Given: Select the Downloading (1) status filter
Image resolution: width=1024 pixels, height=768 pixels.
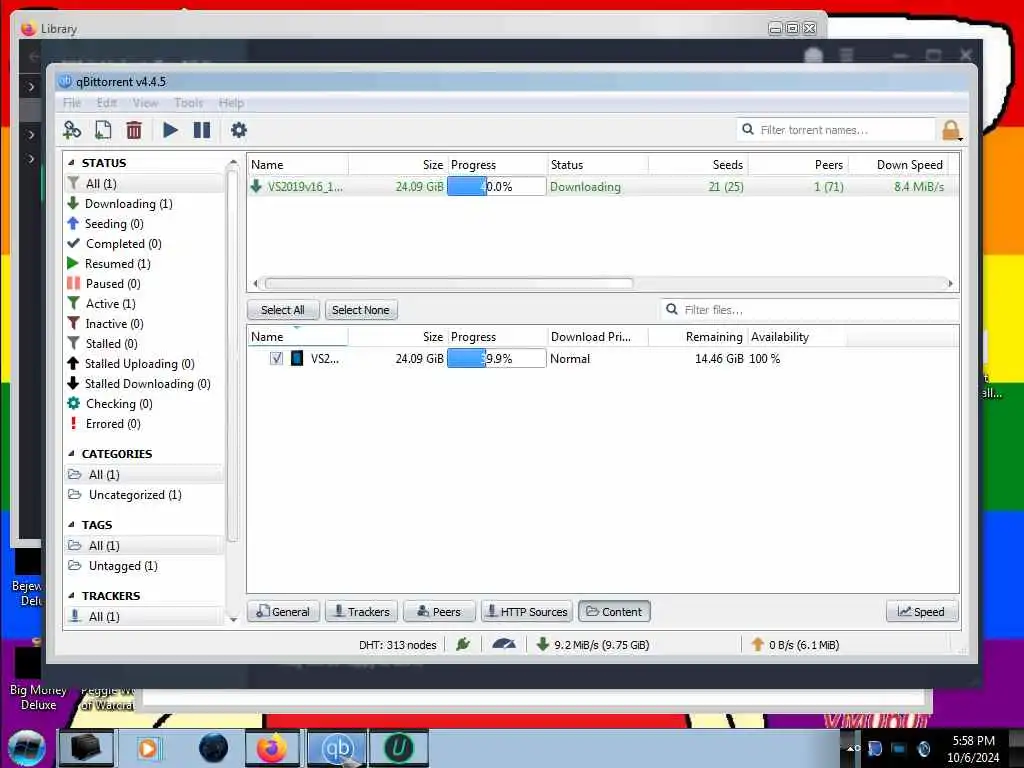Looking at the screenshot, I should tap(129, 204).
